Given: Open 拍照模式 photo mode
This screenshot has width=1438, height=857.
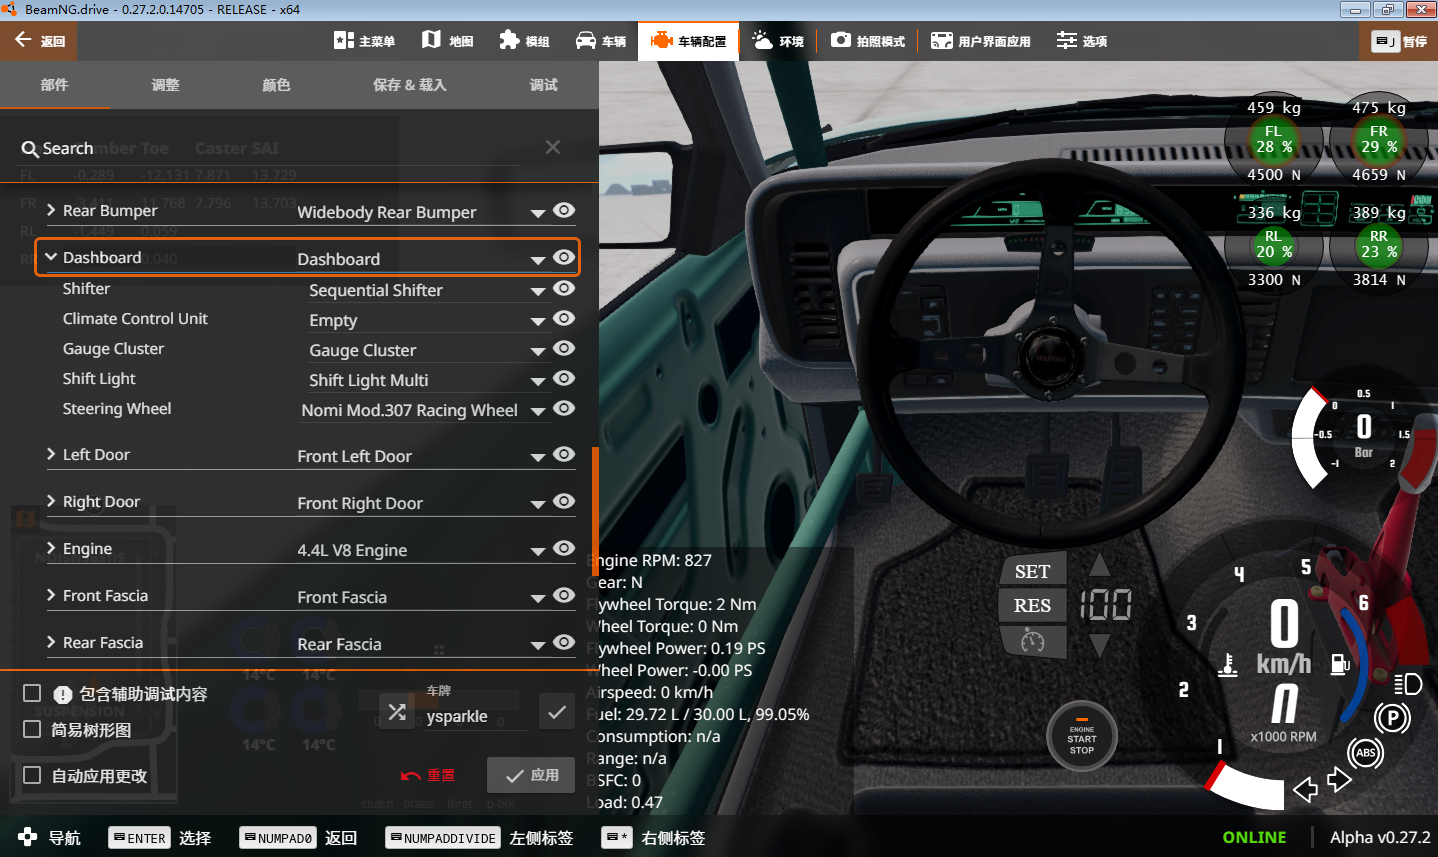Looking at the screenshot, I should point(868,40).
